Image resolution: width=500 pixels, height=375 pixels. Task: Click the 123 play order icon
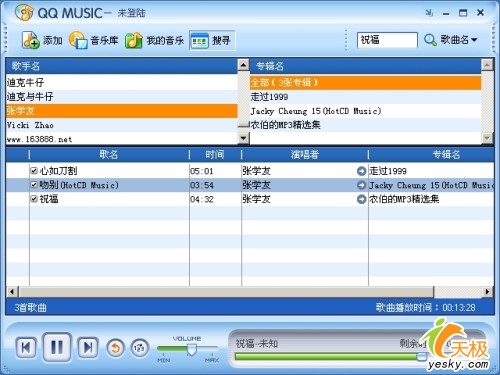pos(139,348)
